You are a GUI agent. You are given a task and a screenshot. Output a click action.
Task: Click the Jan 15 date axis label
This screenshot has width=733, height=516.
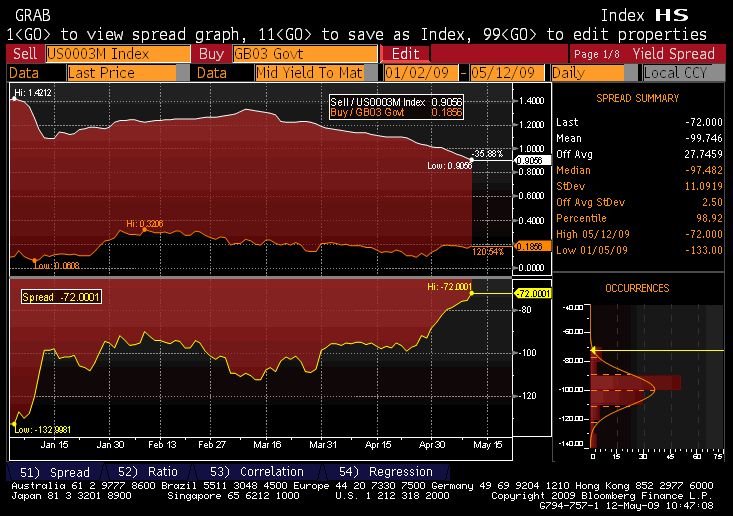(54, 444)
